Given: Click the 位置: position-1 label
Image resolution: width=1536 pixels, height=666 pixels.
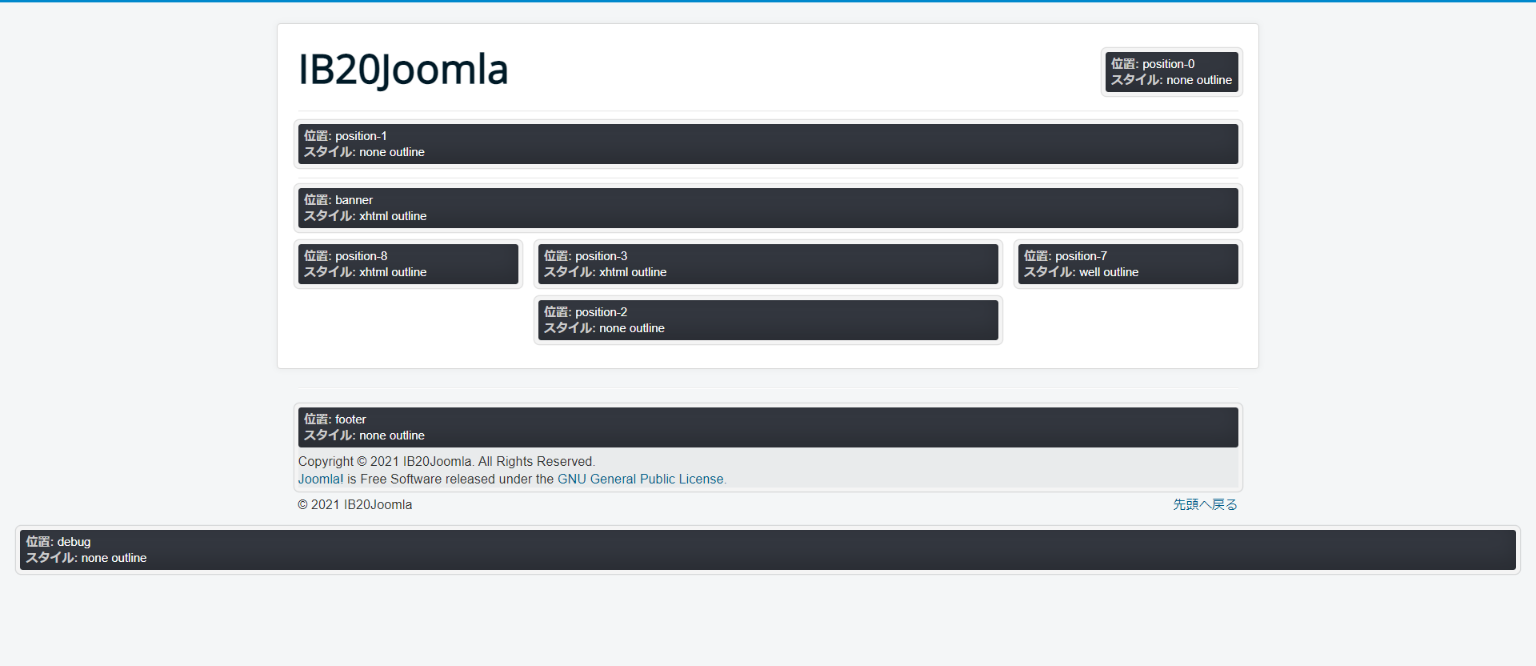Looking at the screenshot, I should [345, 136].
